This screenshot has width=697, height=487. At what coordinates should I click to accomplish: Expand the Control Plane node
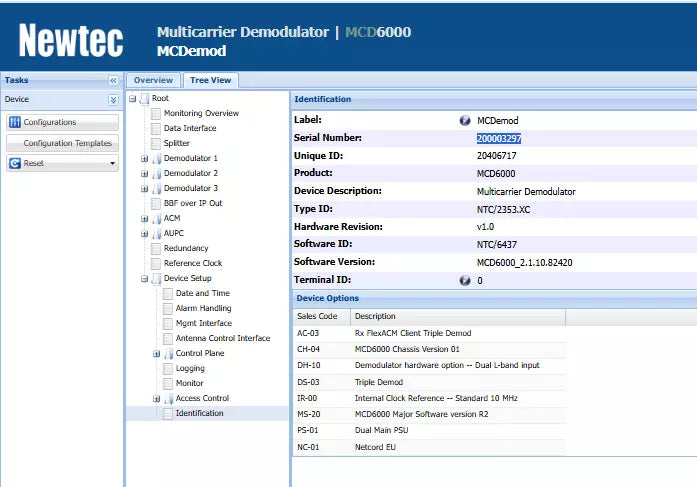[156, 354]
